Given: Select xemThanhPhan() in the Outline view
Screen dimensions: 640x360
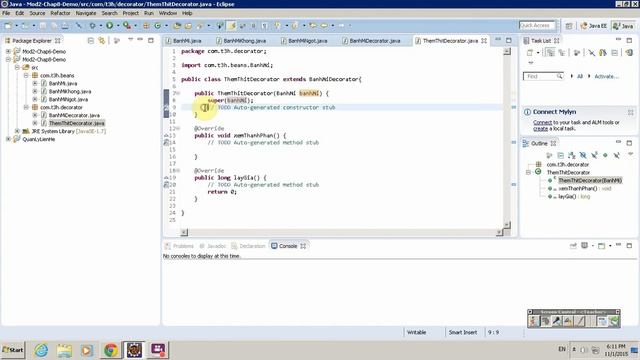Looking at the screenshot, I should coord(585,189).
